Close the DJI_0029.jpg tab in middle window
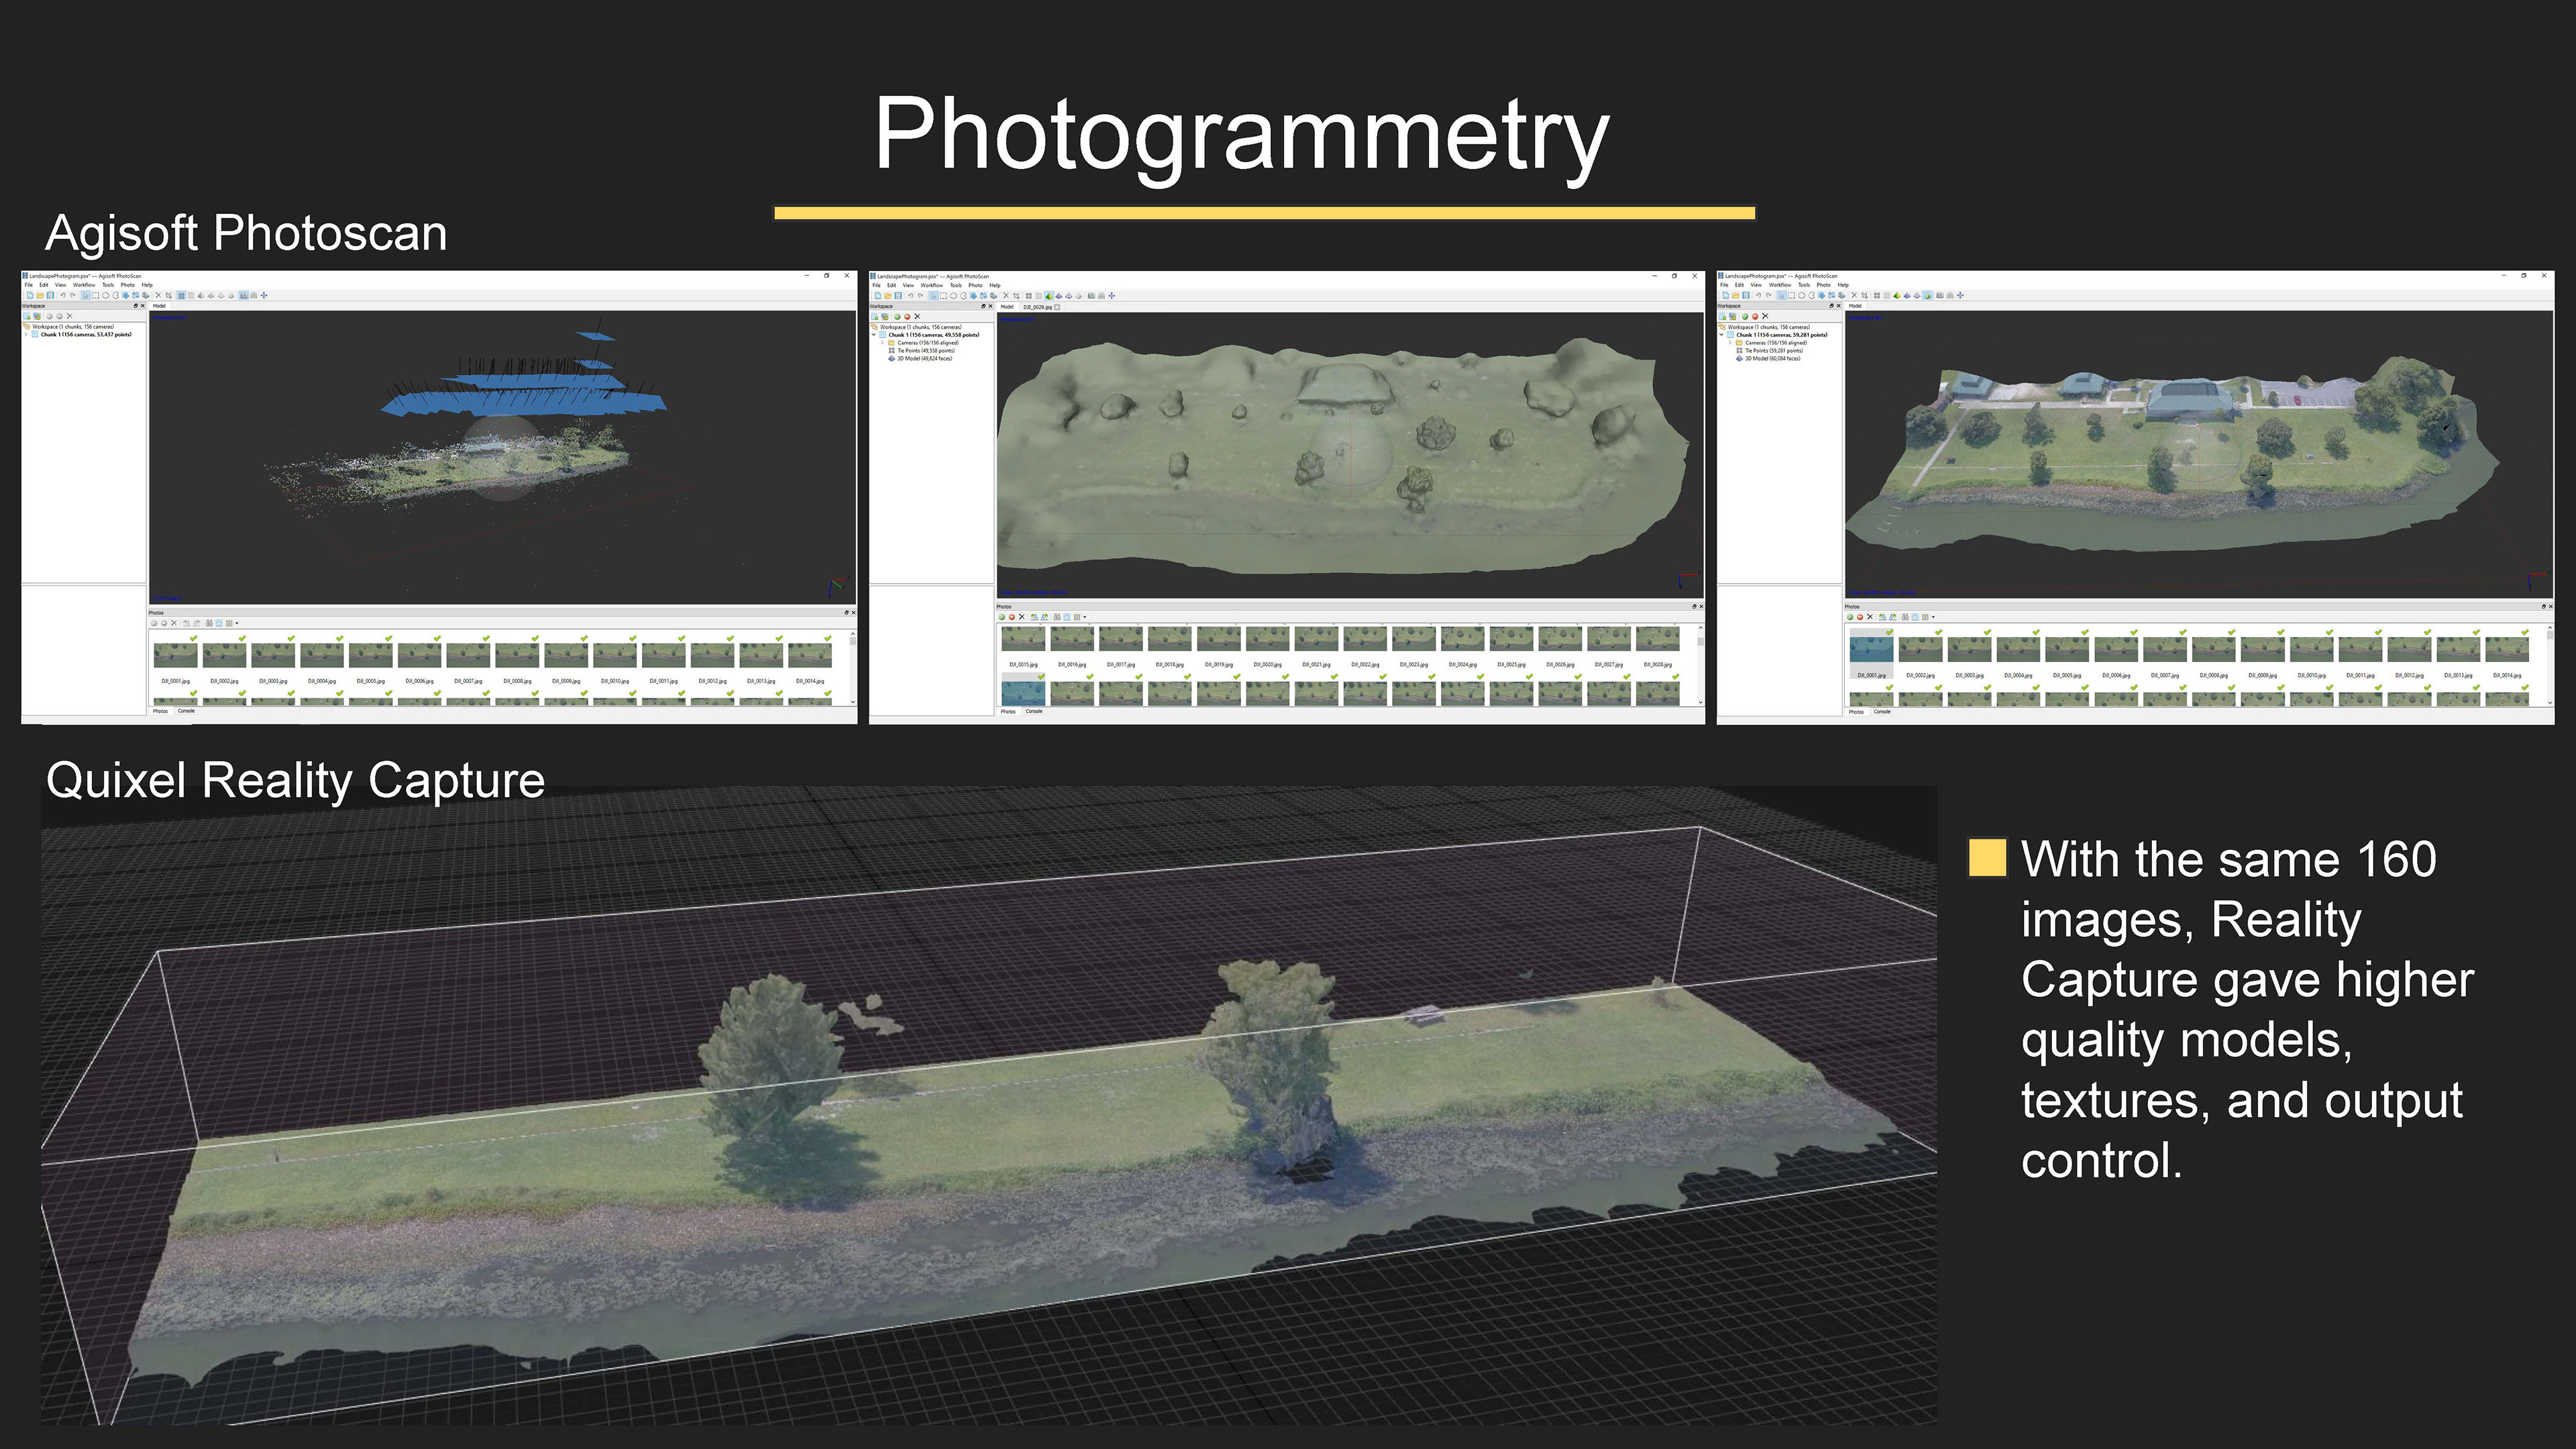 point(1057,307)
